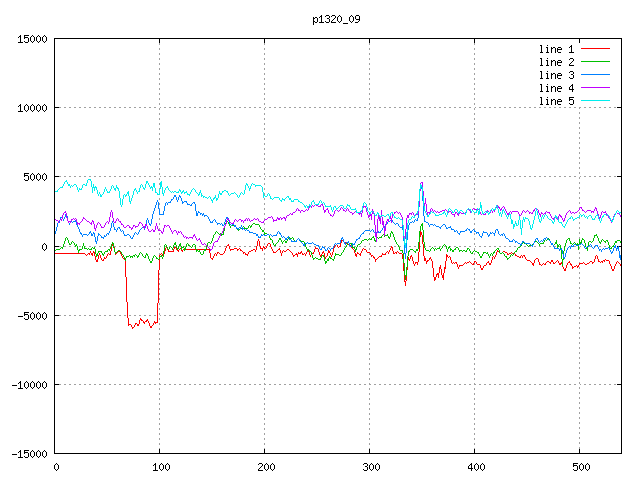
Task: Click the 10000 y-axis tick label
Action: [x=32, y=108]
